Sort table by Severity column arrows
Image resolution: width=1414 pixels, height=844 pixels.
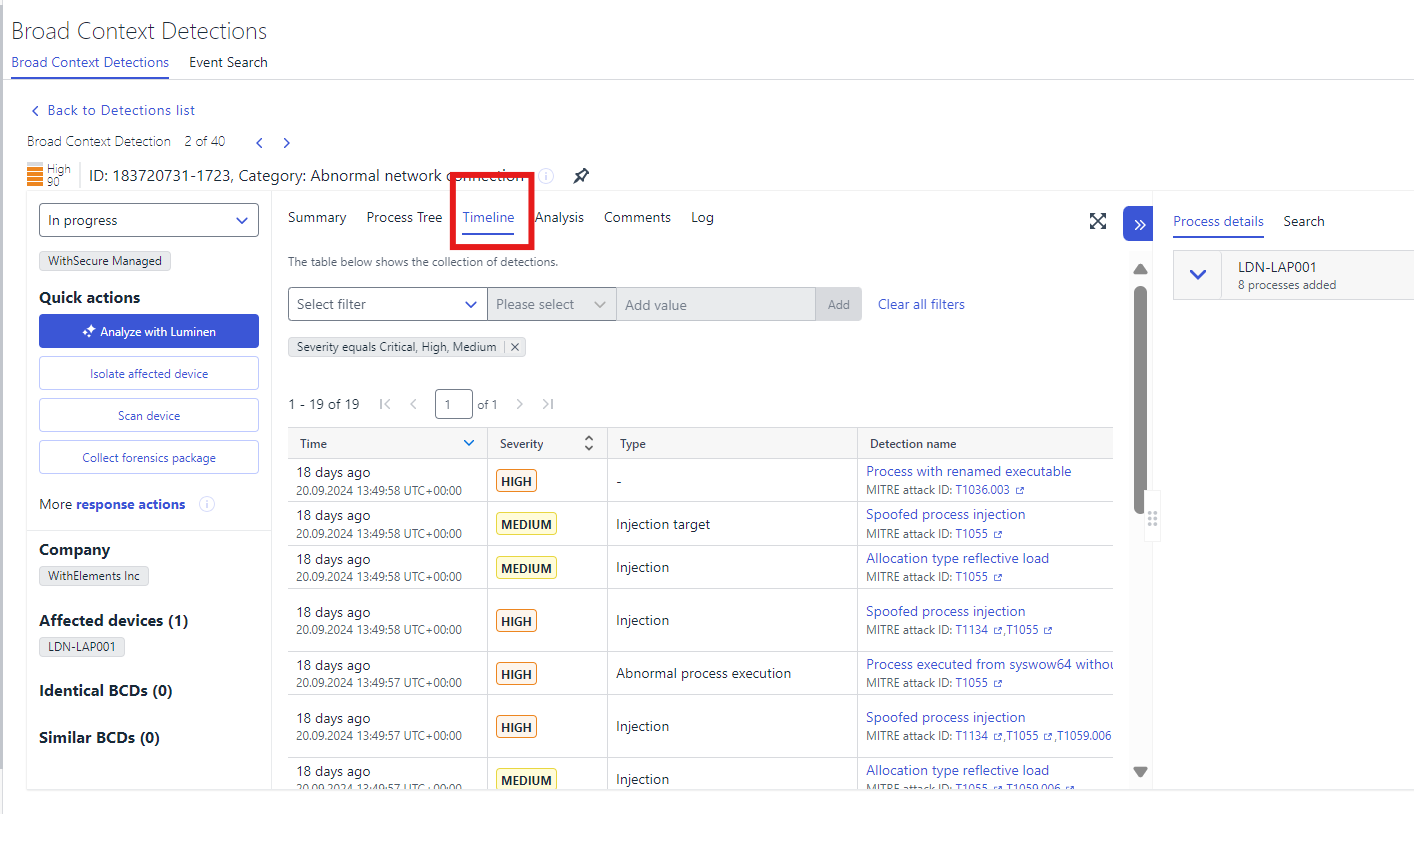[x=589, y=443]
